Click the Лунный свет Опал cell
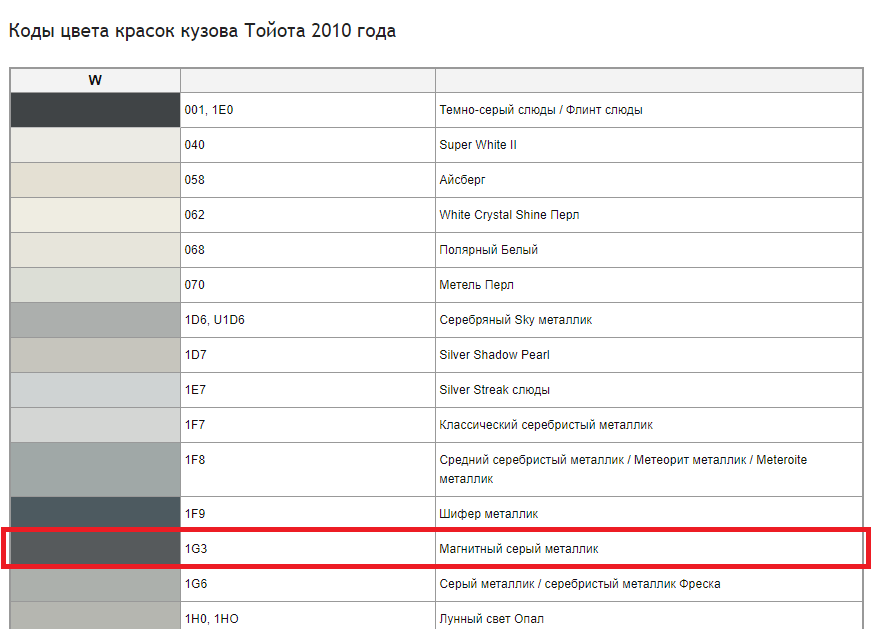 pos(649,616)
